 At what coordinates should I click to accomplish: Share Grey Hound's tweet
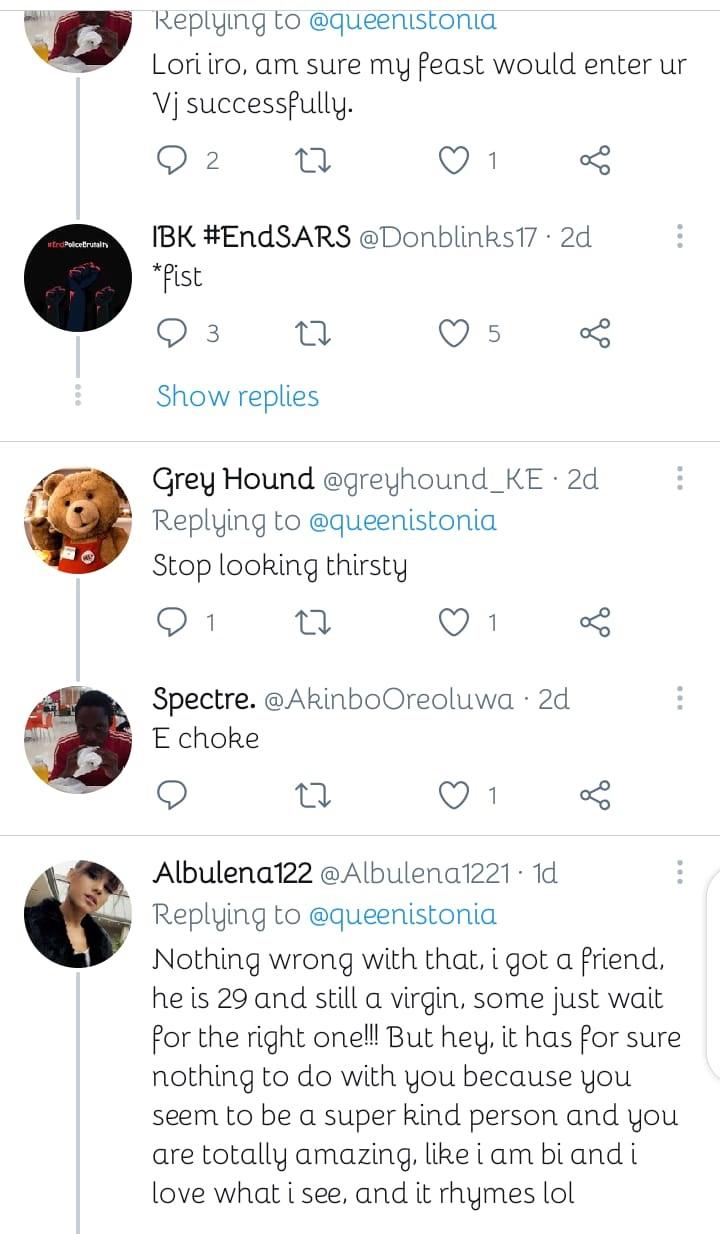pyautogui.click(x=595, y=623)
